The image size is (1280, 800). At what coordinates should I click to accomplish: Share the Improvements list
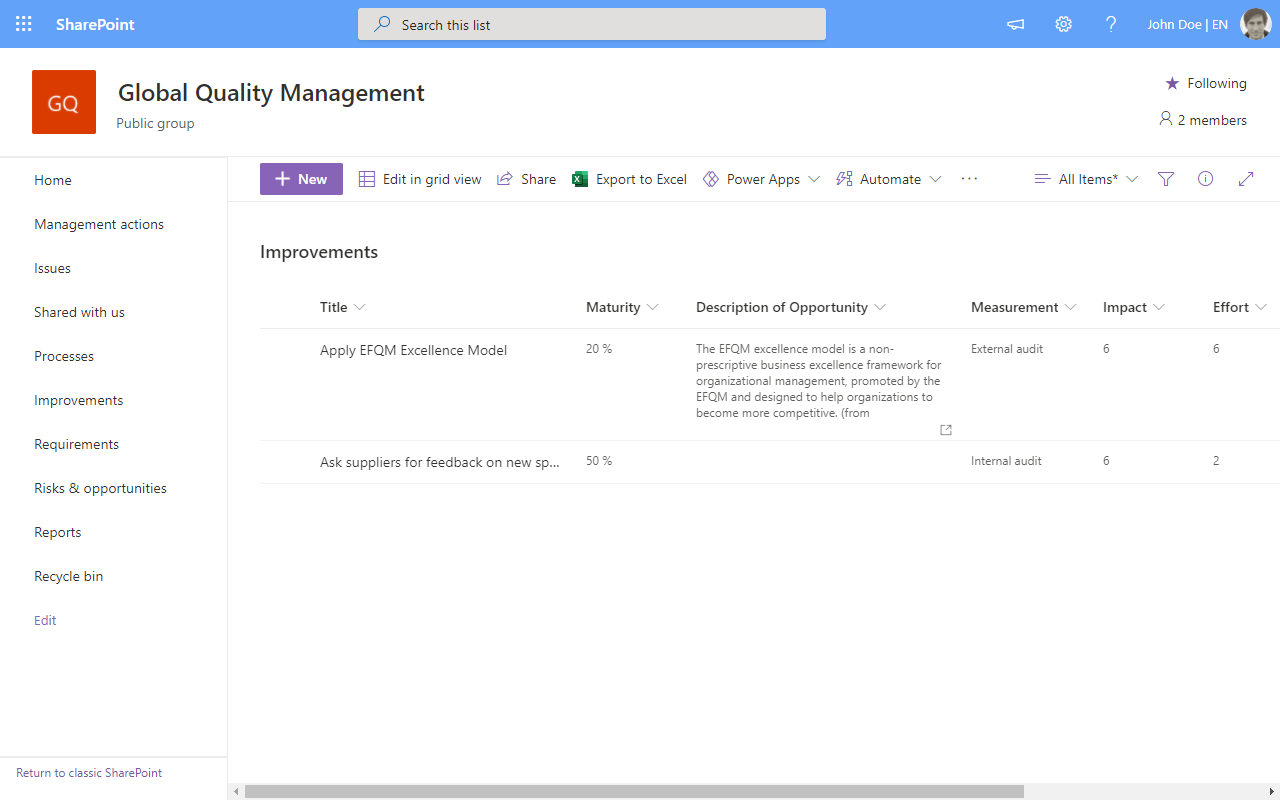click(526, 178)
